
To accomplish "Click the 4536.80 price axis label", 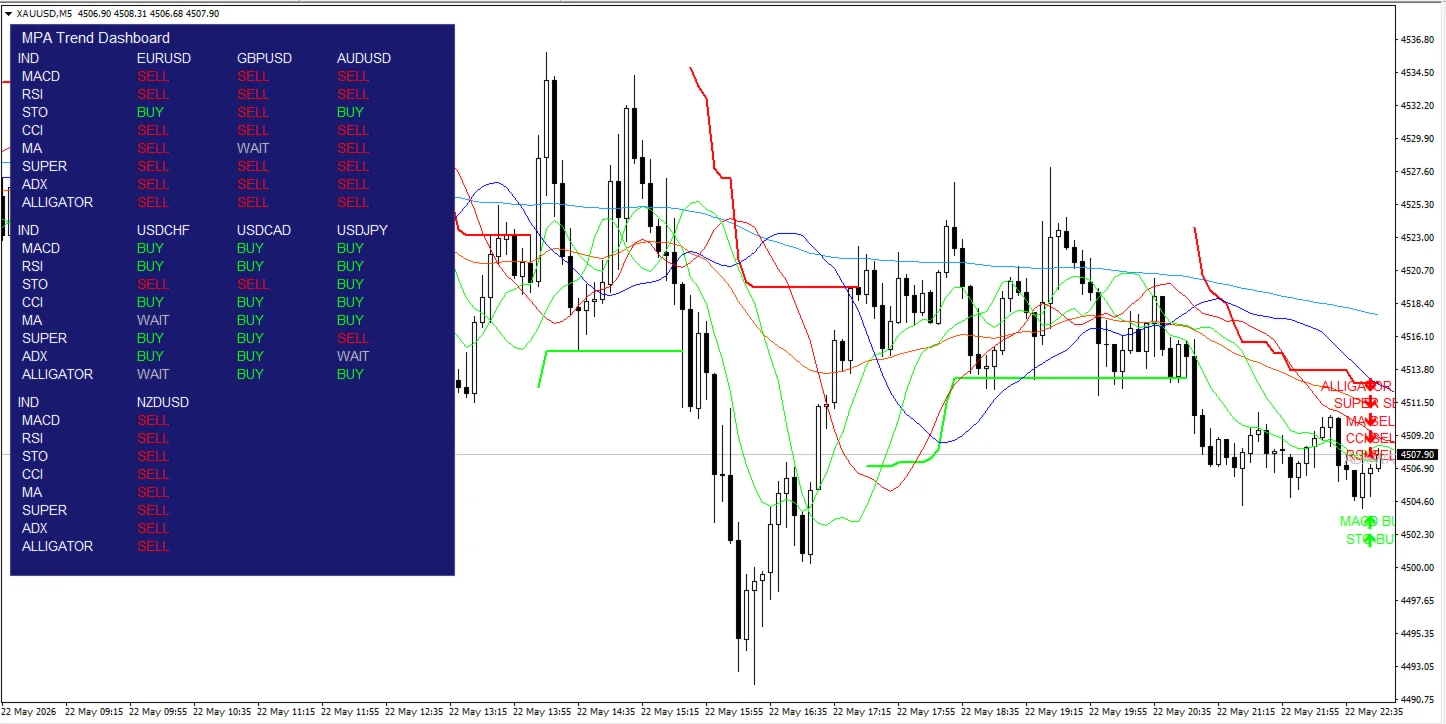I will click(1419, 39).
